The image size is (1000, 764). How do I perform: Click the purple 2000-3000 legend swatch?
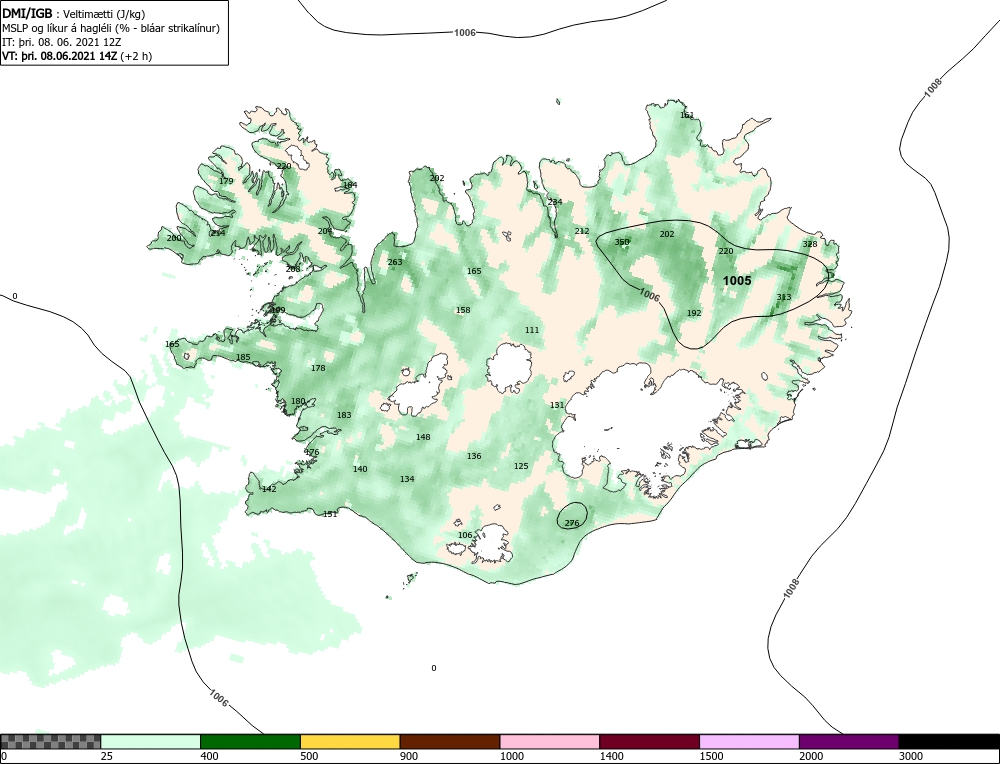tap(849, 742)
